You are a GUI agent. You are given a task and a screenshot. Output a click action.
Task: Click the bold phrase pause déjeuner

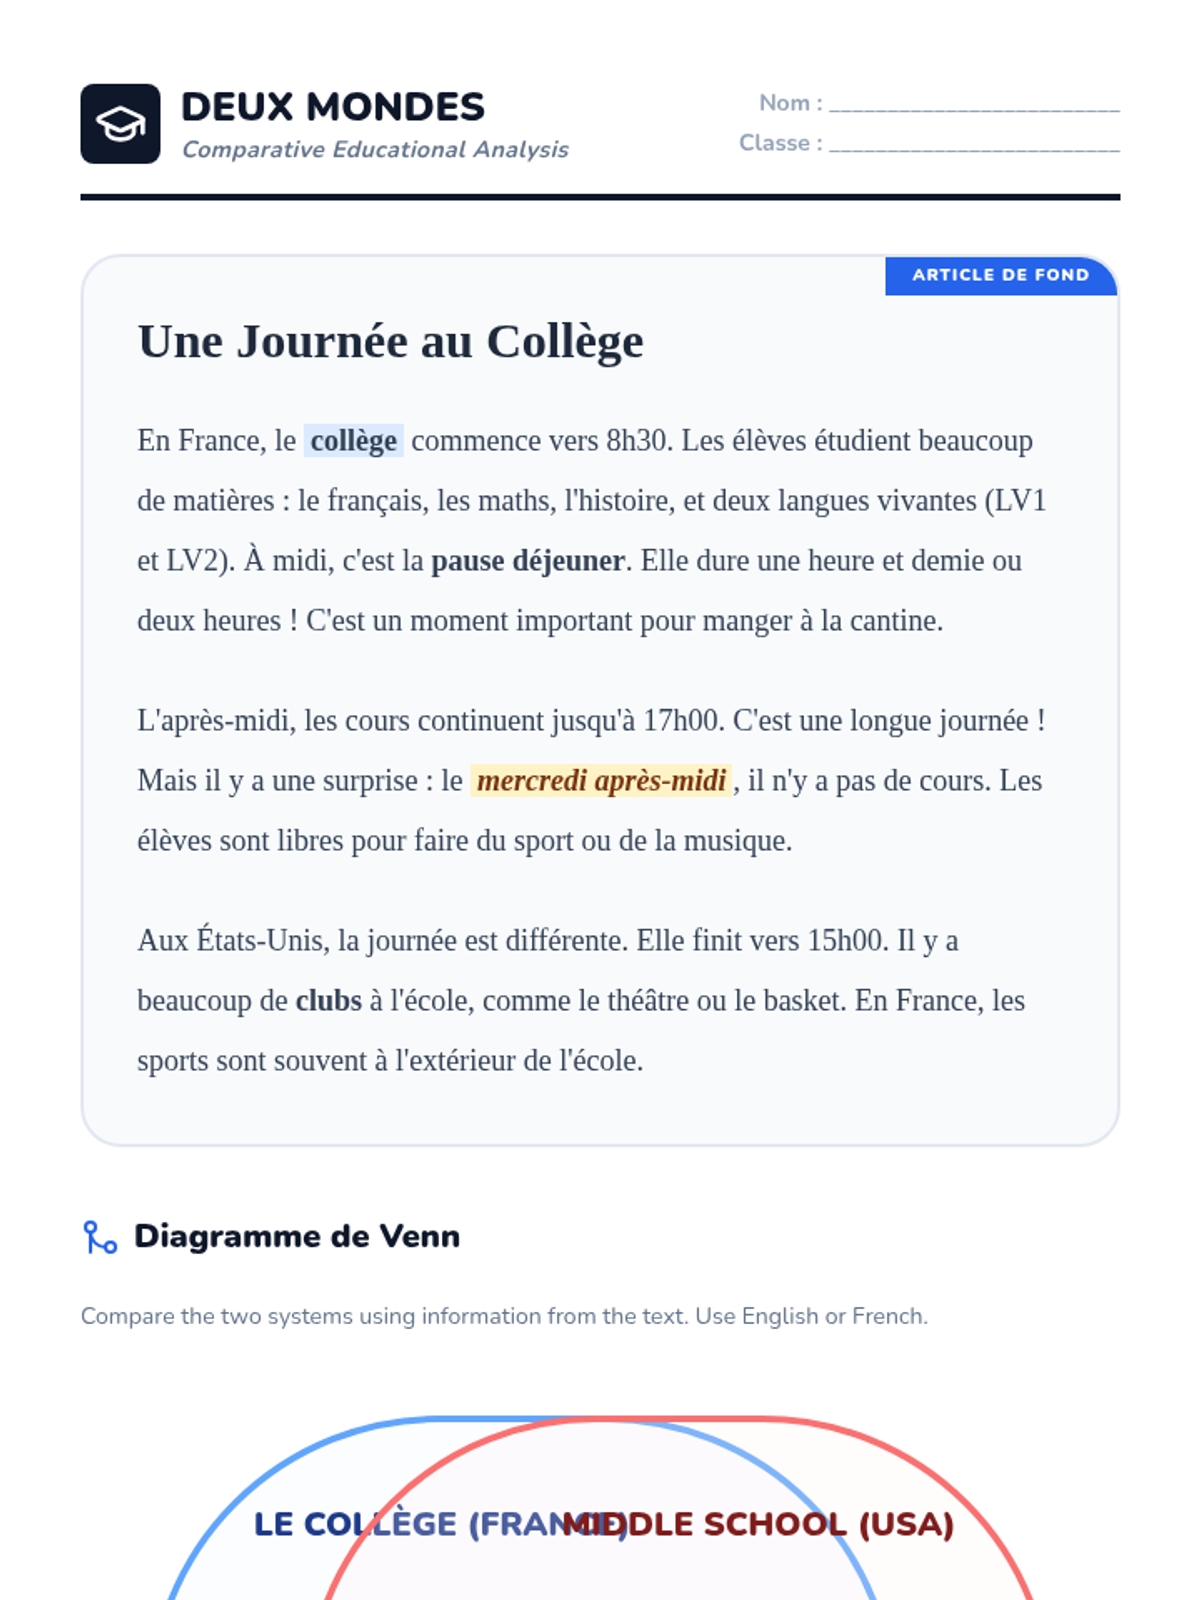[528, 561]
